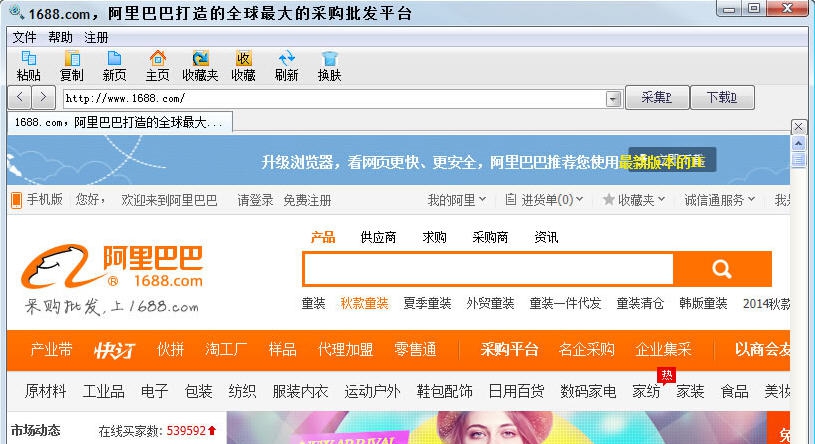
Task: Click the 韩版童装 link
Action: pyautogui.click(x=703, y=303)
